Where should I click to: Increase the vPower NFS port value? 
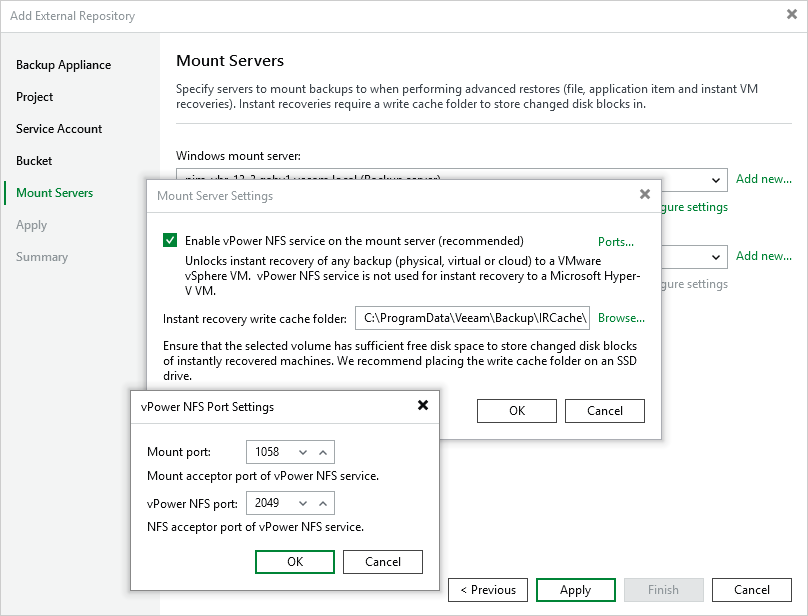pos(323,503)
